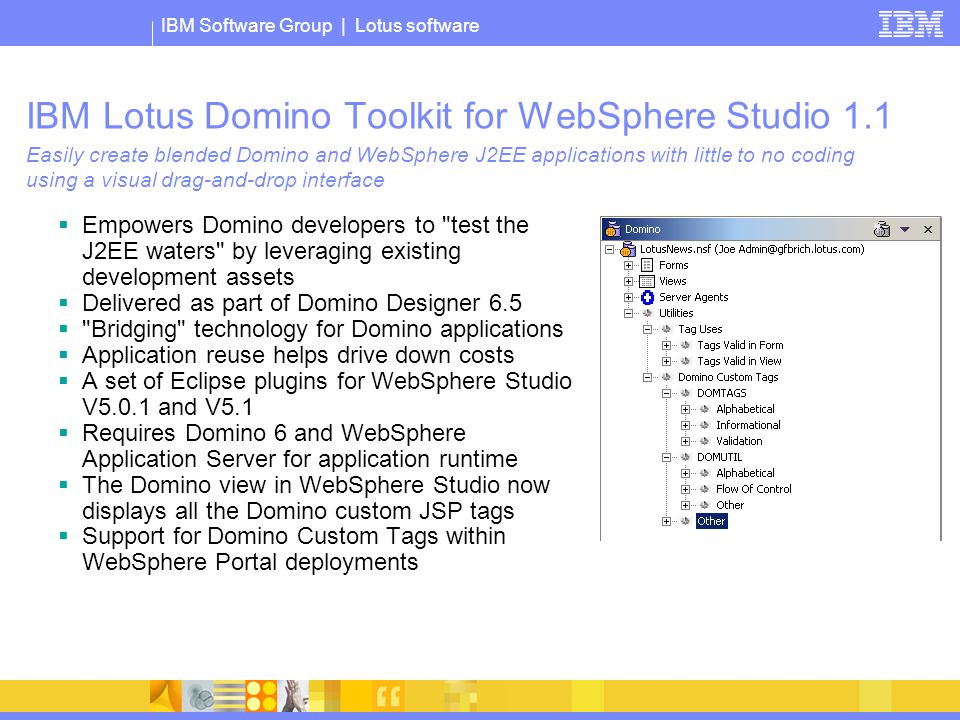
Task: Select the Validation tree item
Action: pyautogui.click(x=739, y=440)
